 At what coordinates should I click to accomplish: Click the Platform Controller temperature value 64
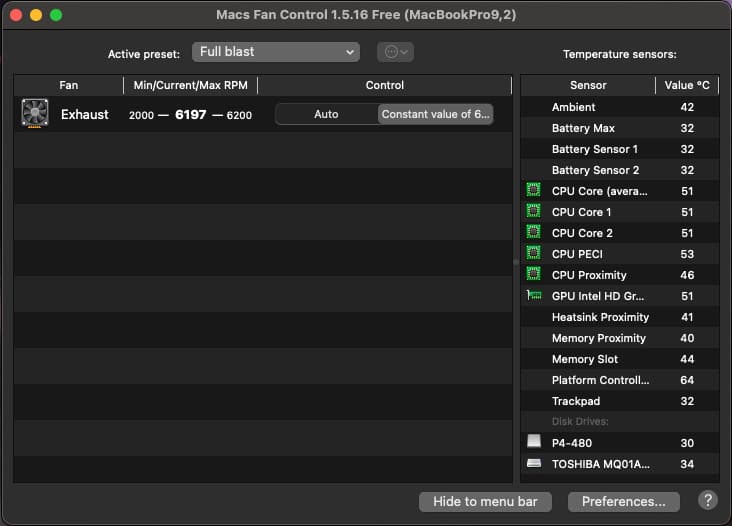pos(687,380)
